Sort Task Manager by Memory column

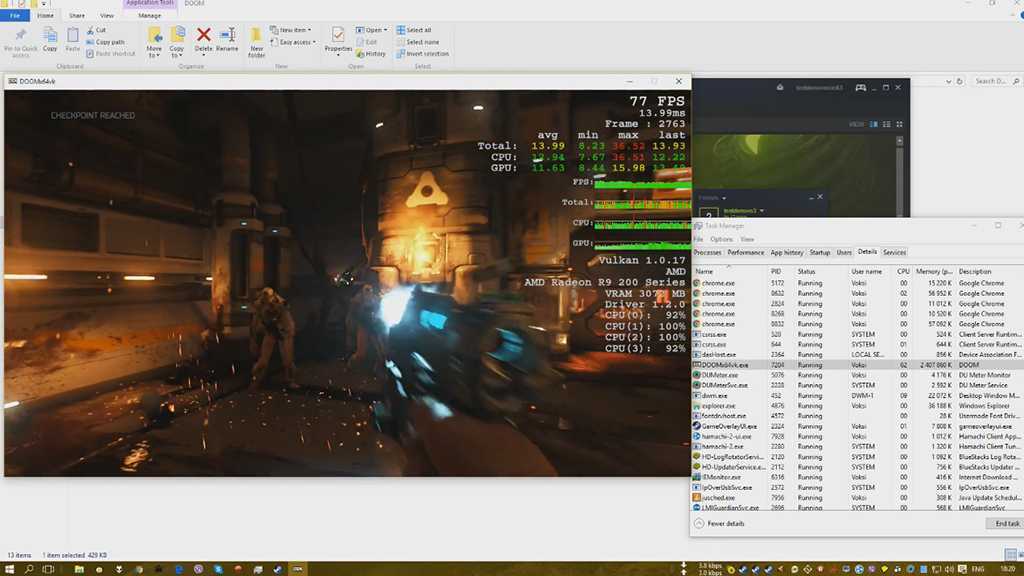933,271
